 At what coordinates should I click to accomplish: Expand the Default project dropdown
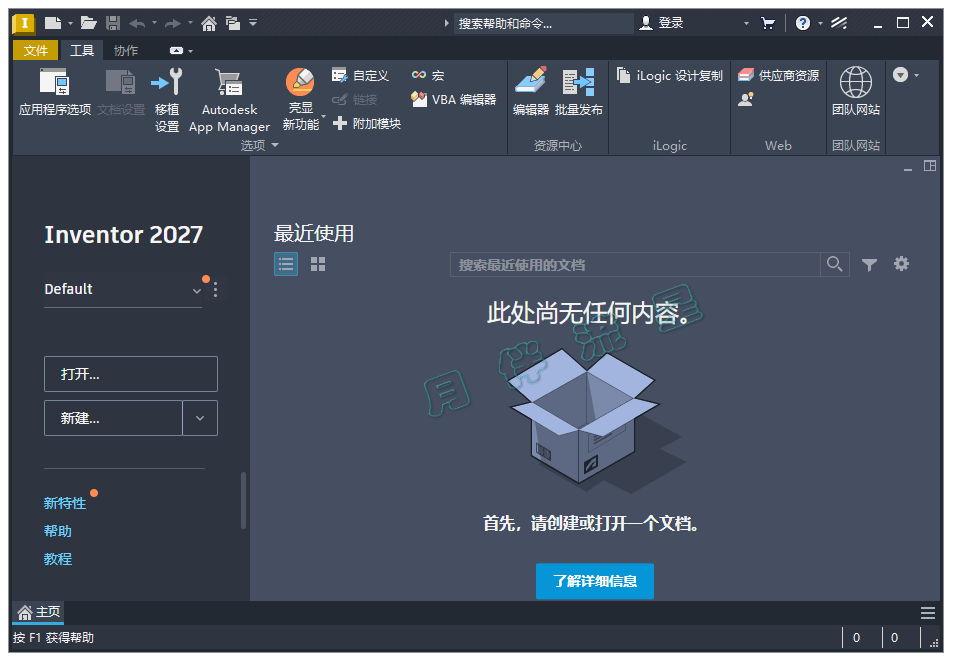196,290
